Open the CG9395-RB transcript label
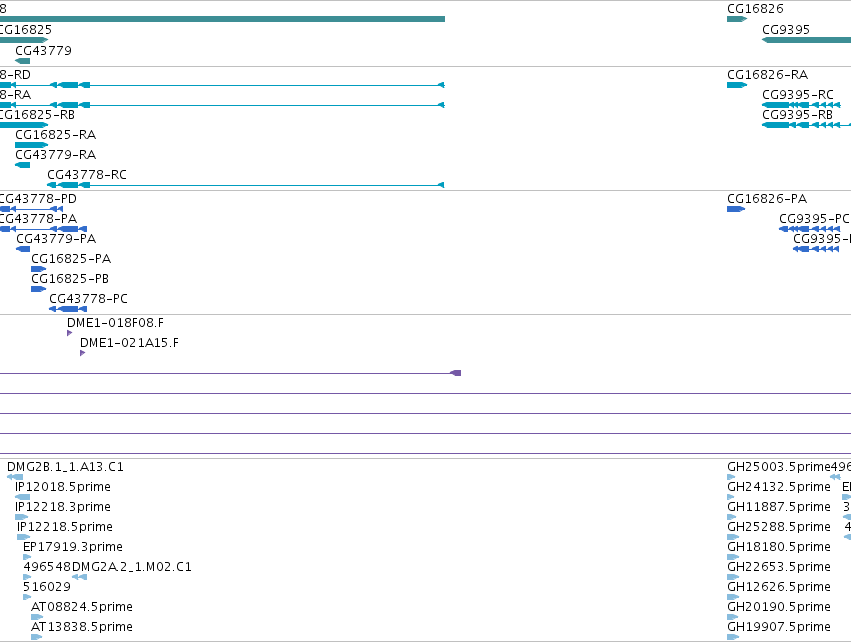The width and height of the screenshot is (851, 642). 797,115
